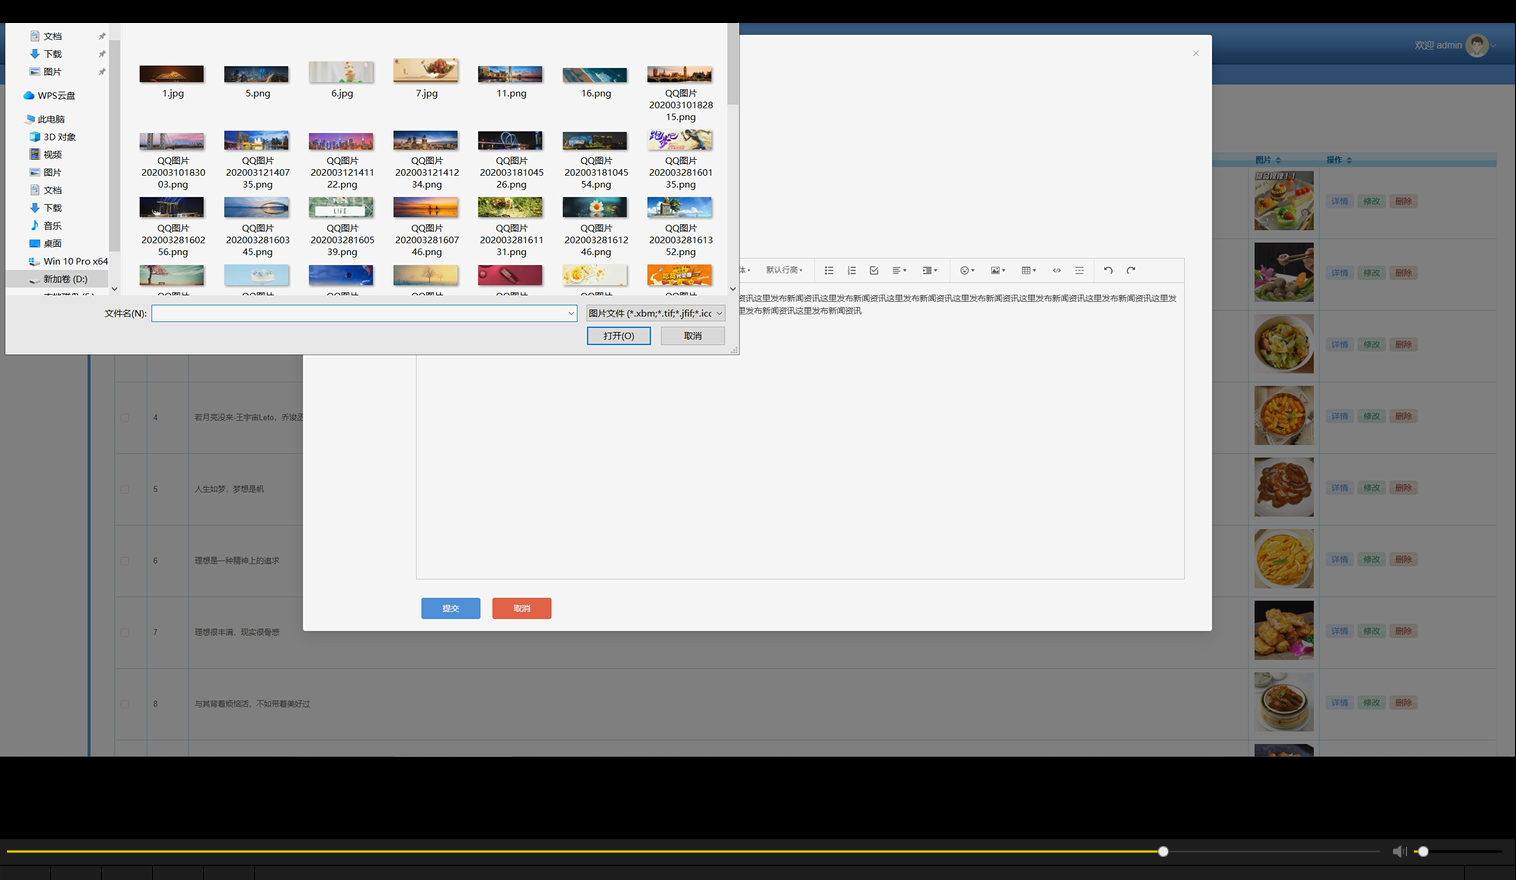Viewport: 1516px width, 880px height.
Task: Click 删除 for the cabbage bowl image row
Action: (x=1404, y=345)
